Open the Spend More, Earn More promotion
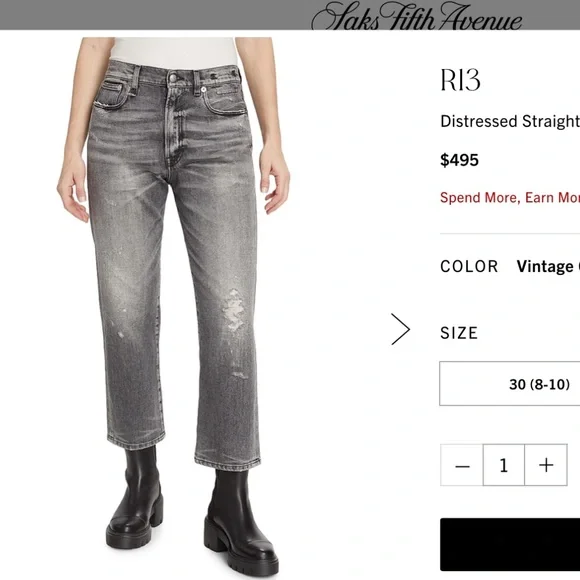Viewport: 580px width, 580px height. [510, 198]
